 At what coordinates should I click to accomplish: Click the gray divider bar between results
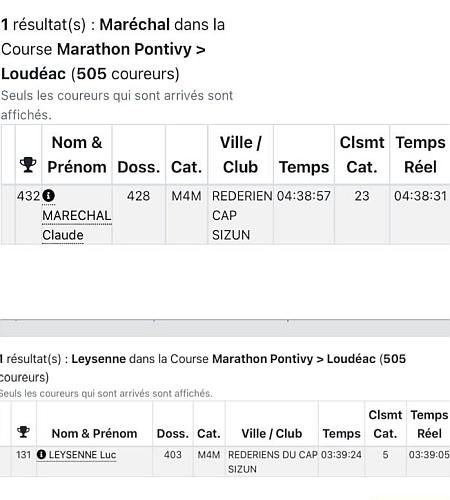[225, 328]
